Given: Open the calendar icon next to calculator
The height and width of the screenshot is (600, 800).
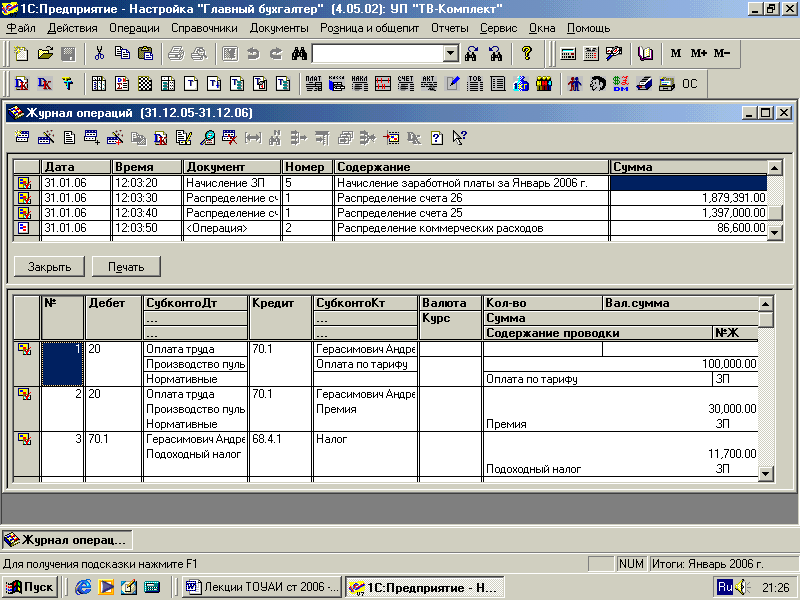Looking at the screenshot, I should tap(591, 54).
